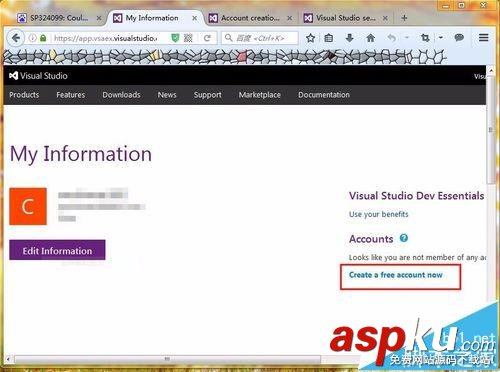Open dropdown arrow next to crop icon
The height and width of the screenshot is (372, 500).
pyautogui.click(x=441, y=38)
